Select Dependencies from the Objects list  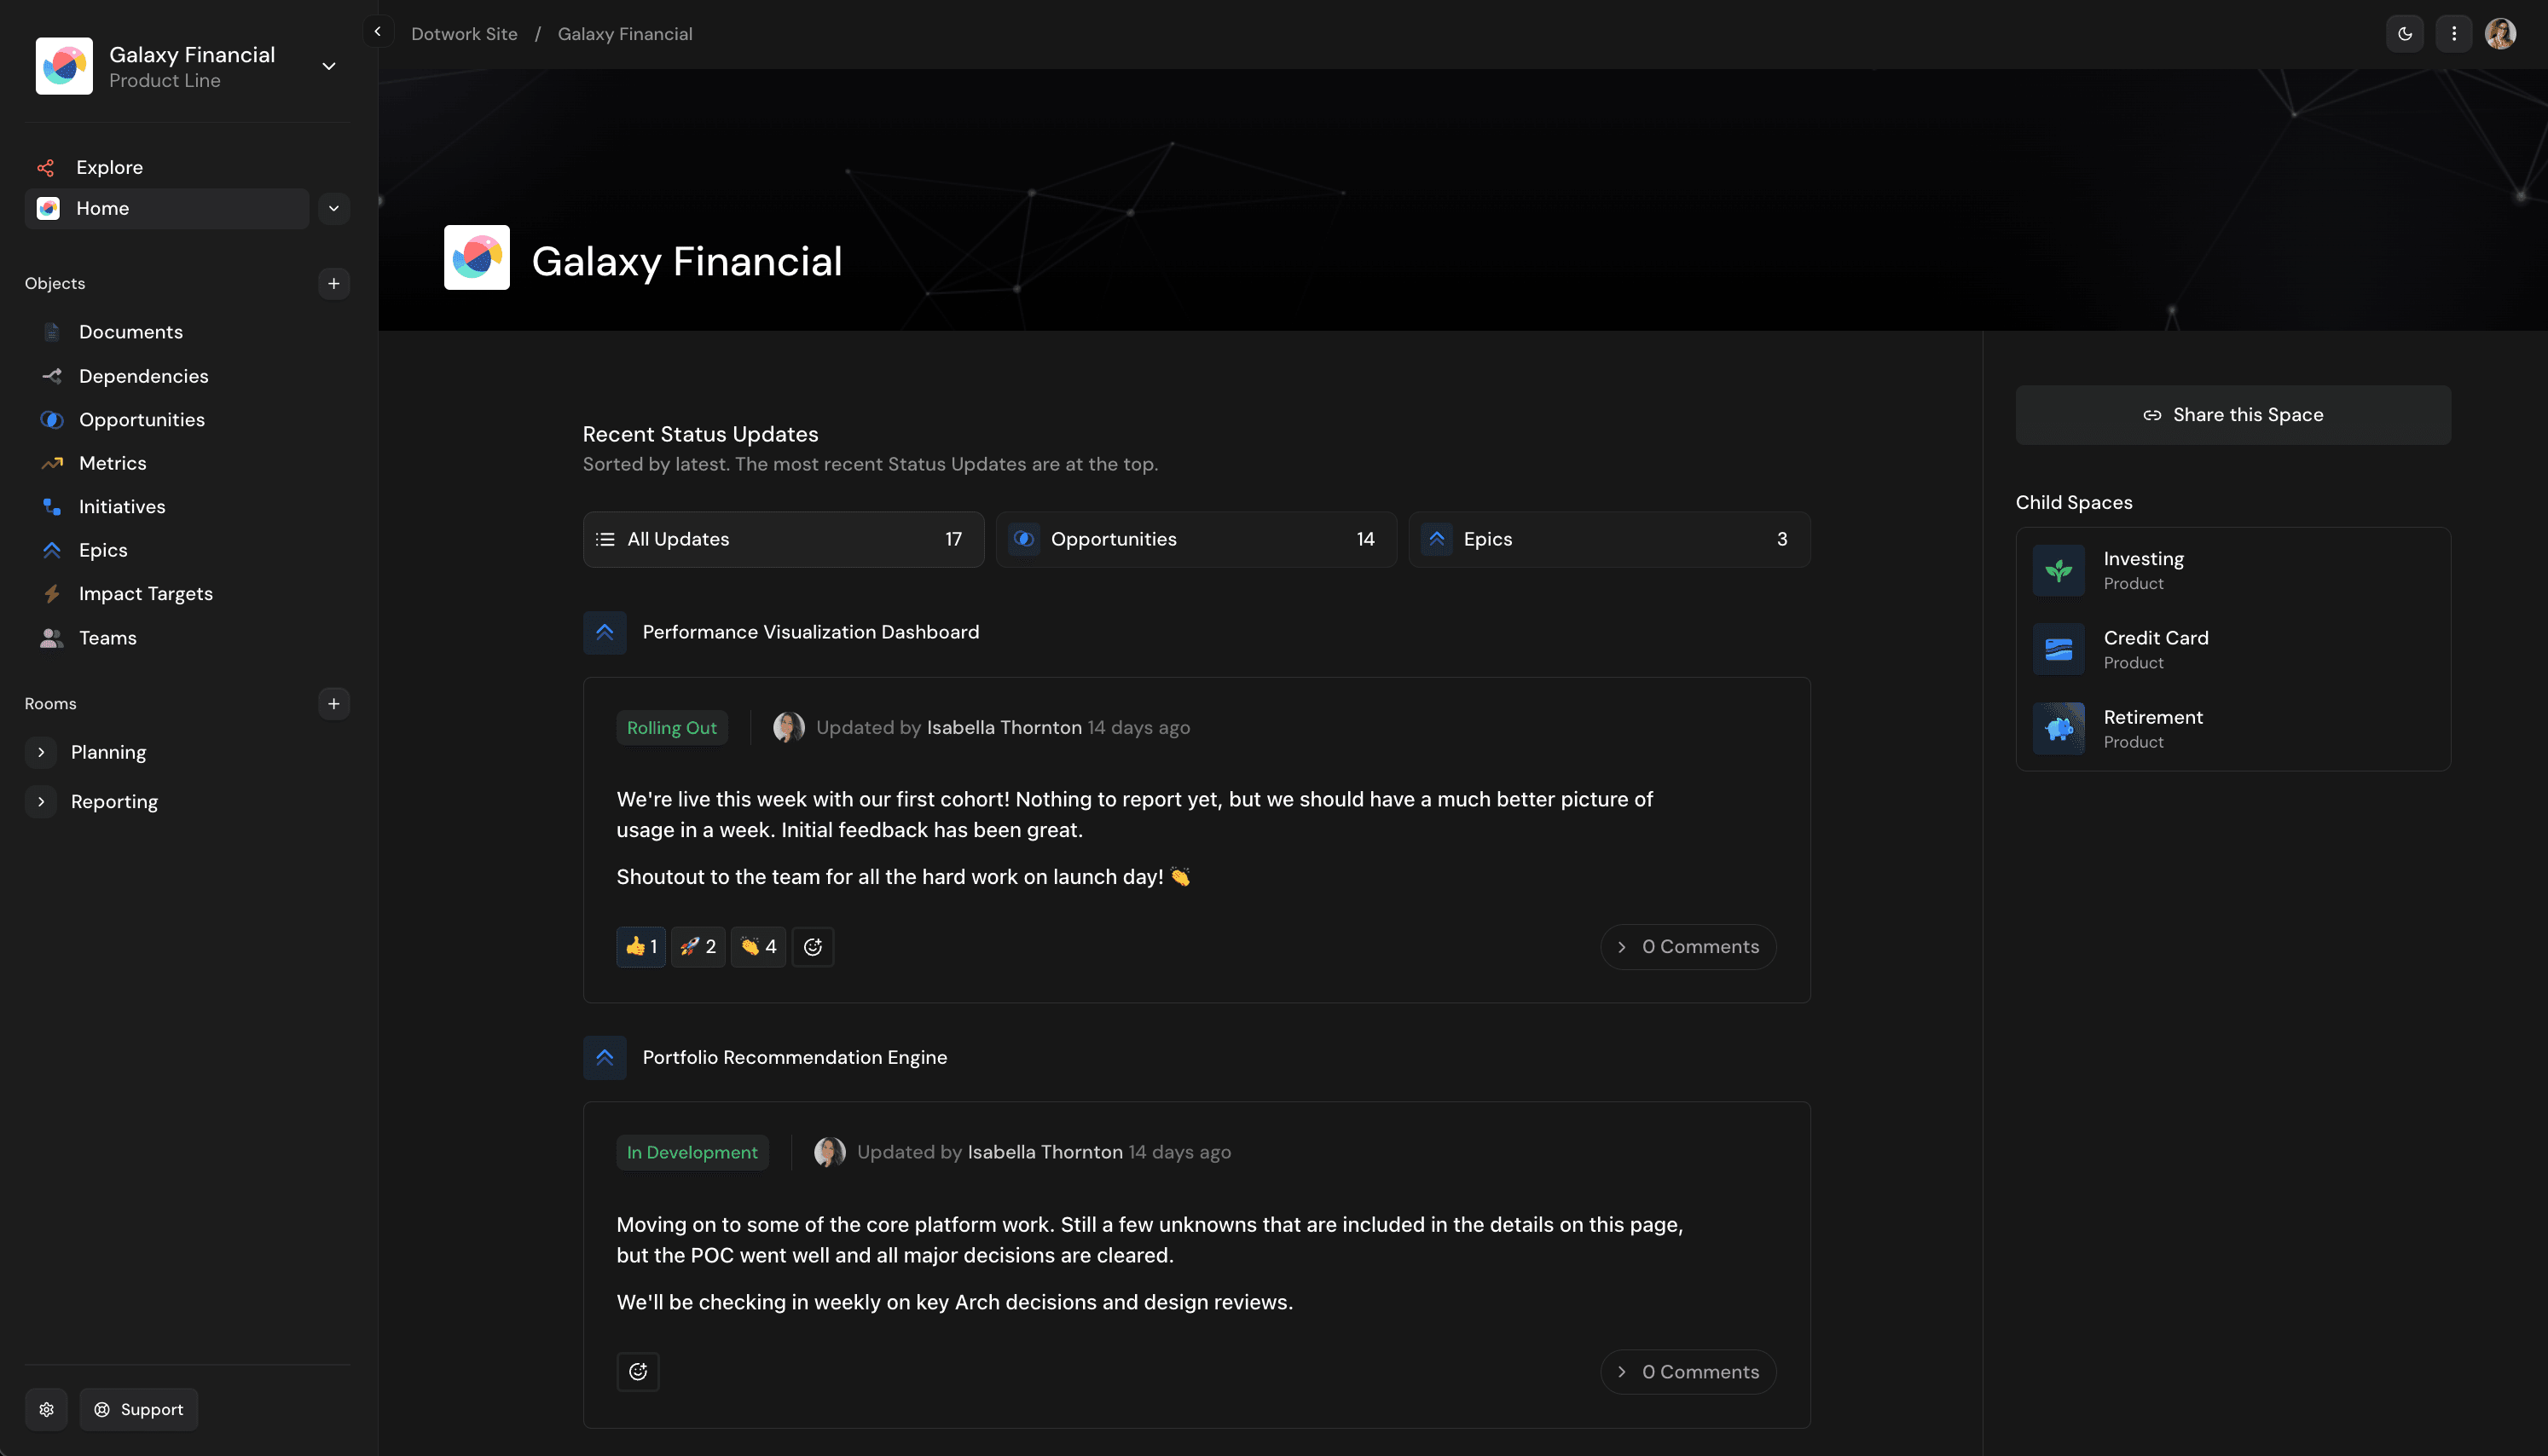coord(144,376)
